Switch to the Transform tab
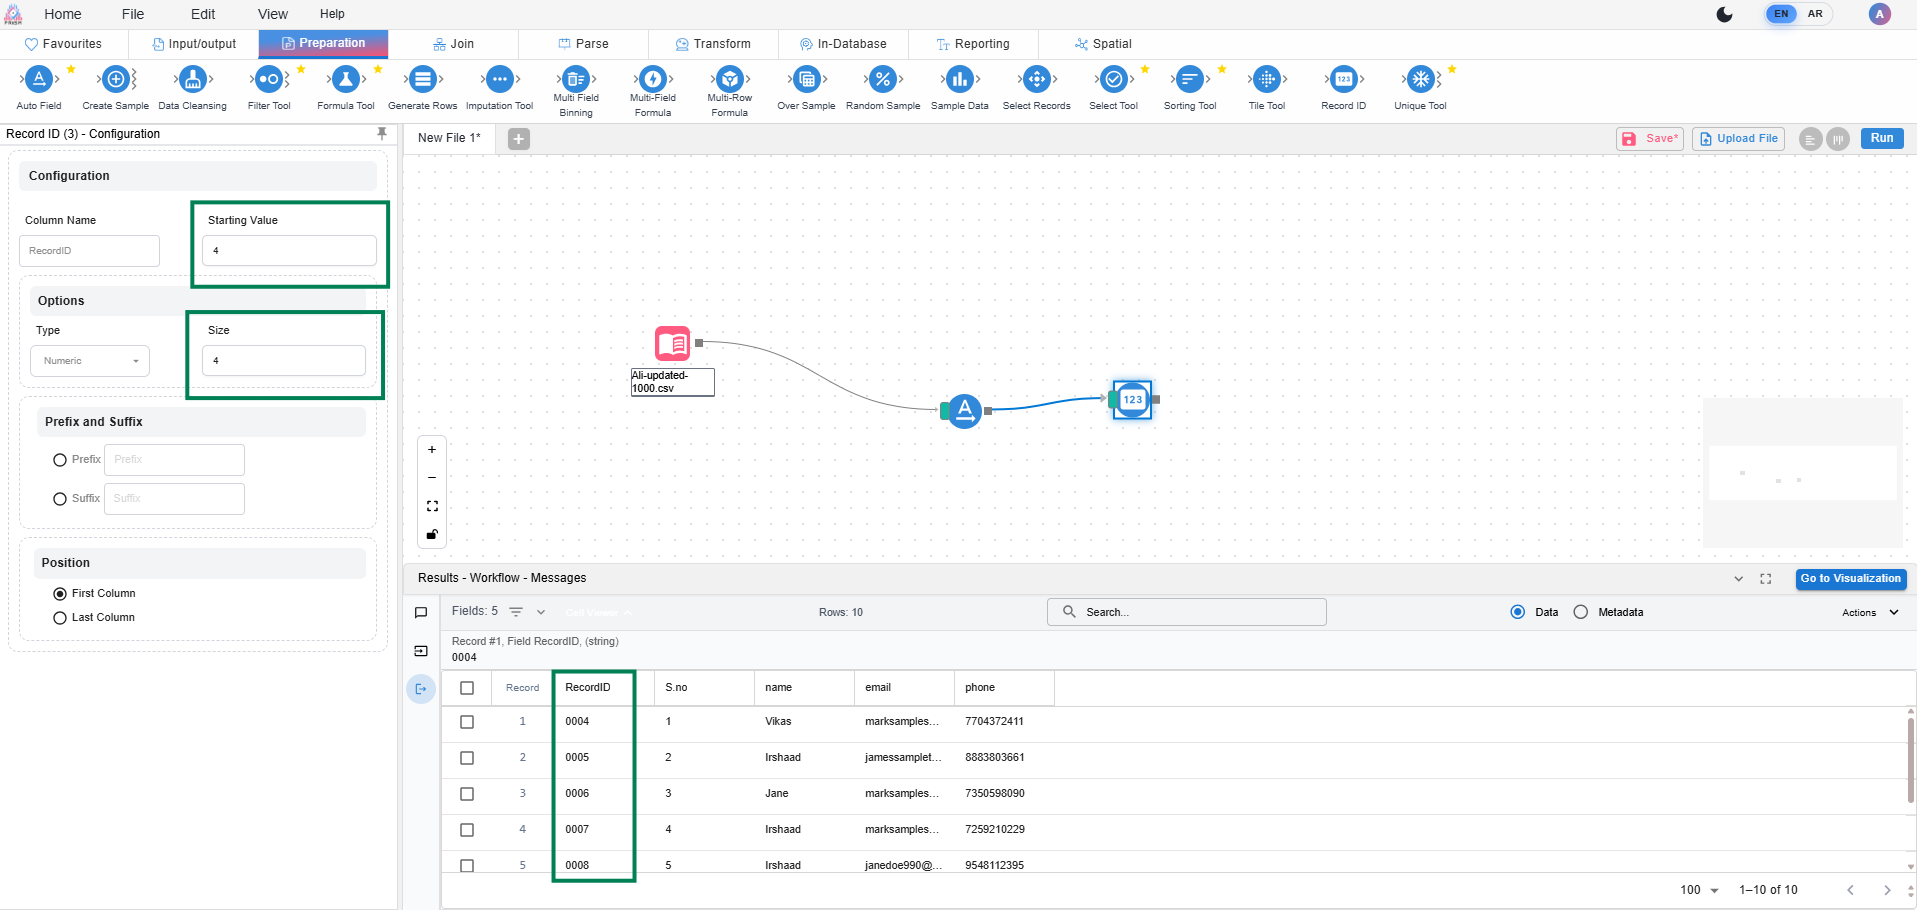This screenshot has width=1917, height=910. coord(713,44)
